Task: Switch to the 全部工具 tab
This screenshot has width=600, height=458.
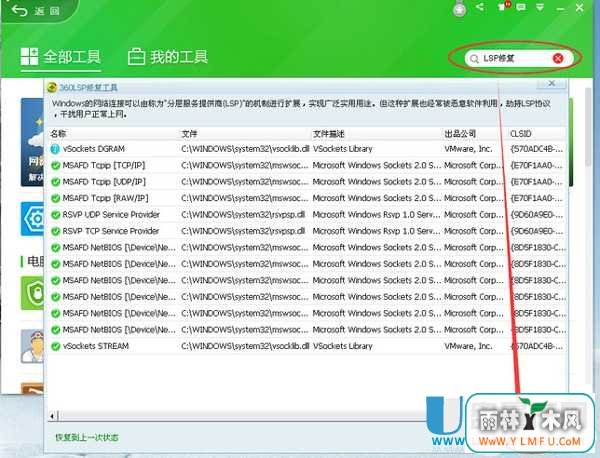Action: [60, 57]
